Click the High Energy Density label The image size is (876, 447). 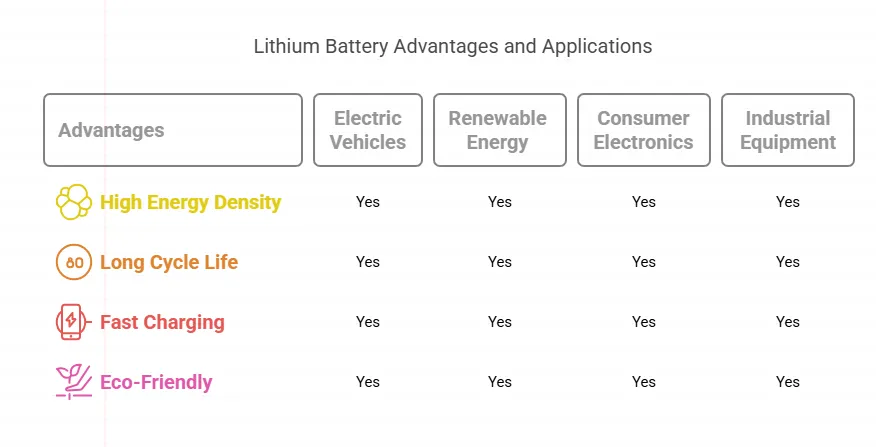click(x=191, y=202)
